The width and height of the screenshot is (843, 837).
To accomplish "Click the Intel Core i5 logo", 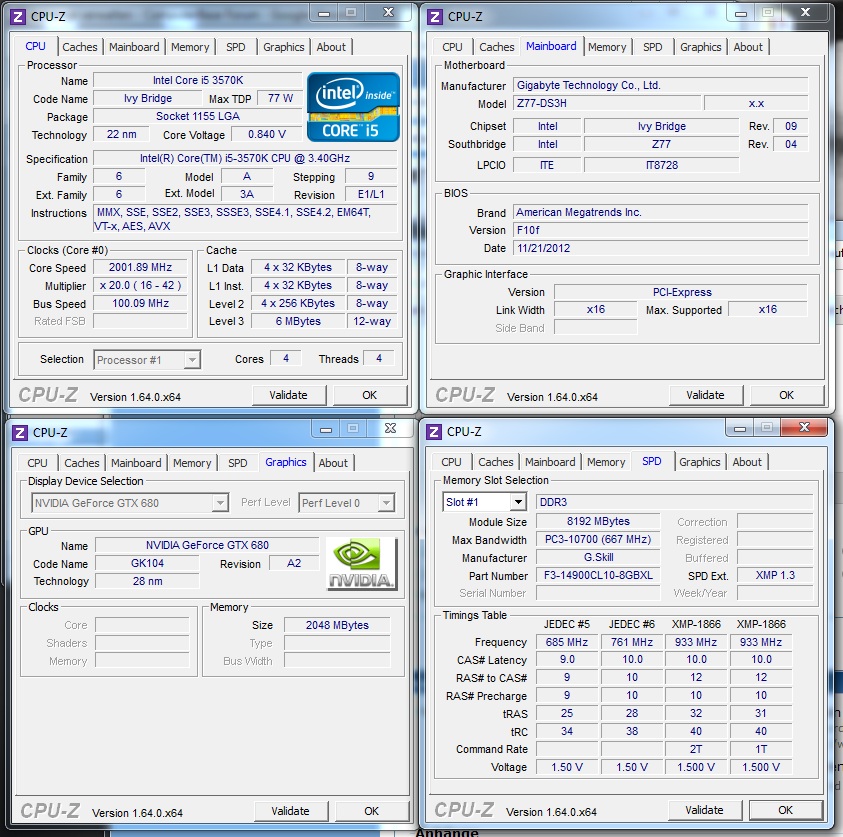I will tap(353, 108).
